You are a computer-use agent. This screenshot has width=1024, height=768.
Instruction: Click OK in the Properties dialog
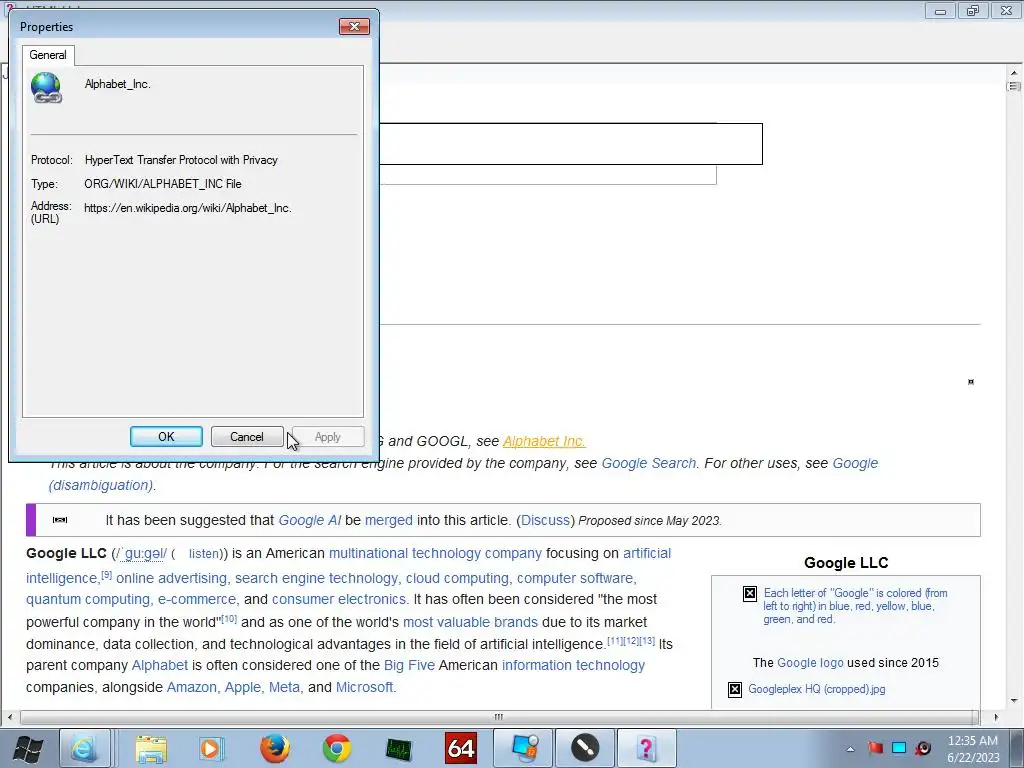point(166,436)
